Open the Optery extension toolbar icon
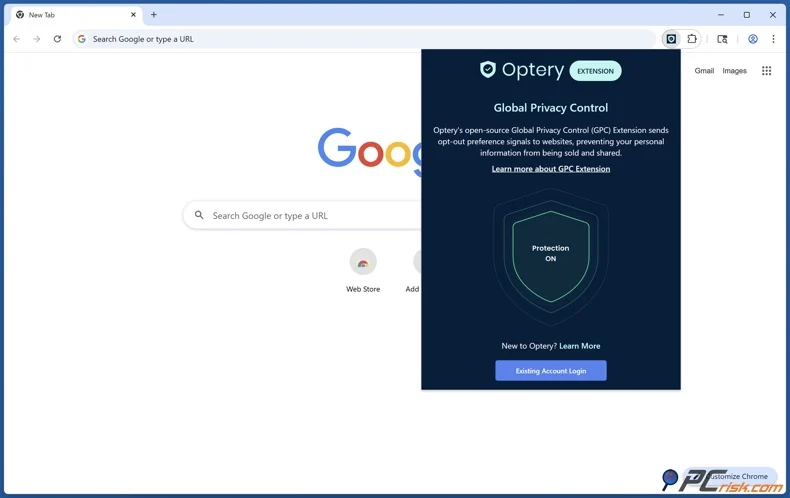This screenshot has height=498, width=790. (671, 39)
